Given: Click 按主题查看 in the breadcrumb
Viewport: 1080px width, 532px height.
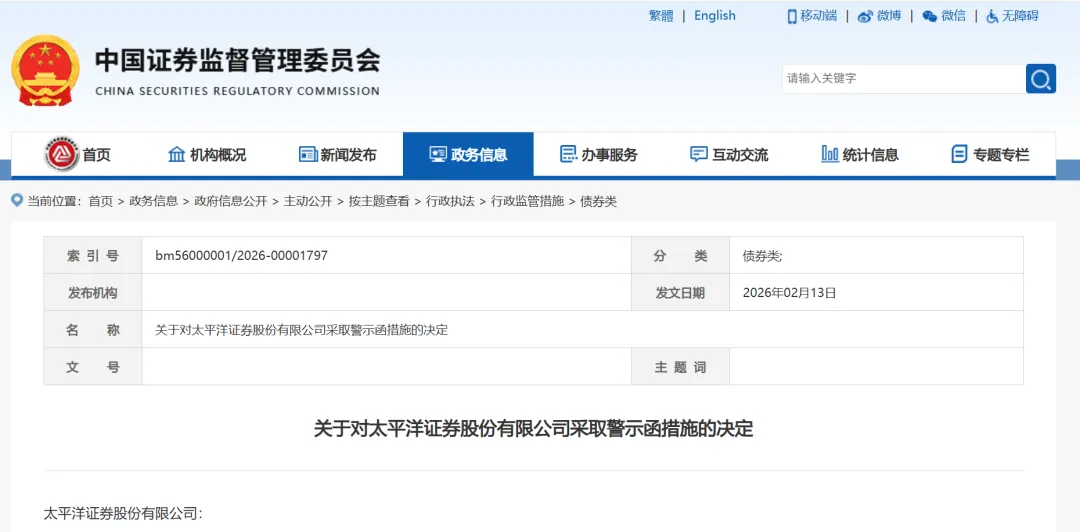Looking at the screenshot, I should pos(379,201).
